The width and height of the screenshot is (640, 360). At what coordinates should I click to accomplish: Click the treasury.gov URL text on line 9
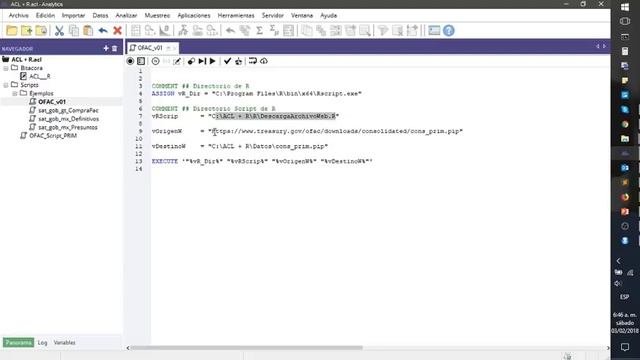click(337, 131)
